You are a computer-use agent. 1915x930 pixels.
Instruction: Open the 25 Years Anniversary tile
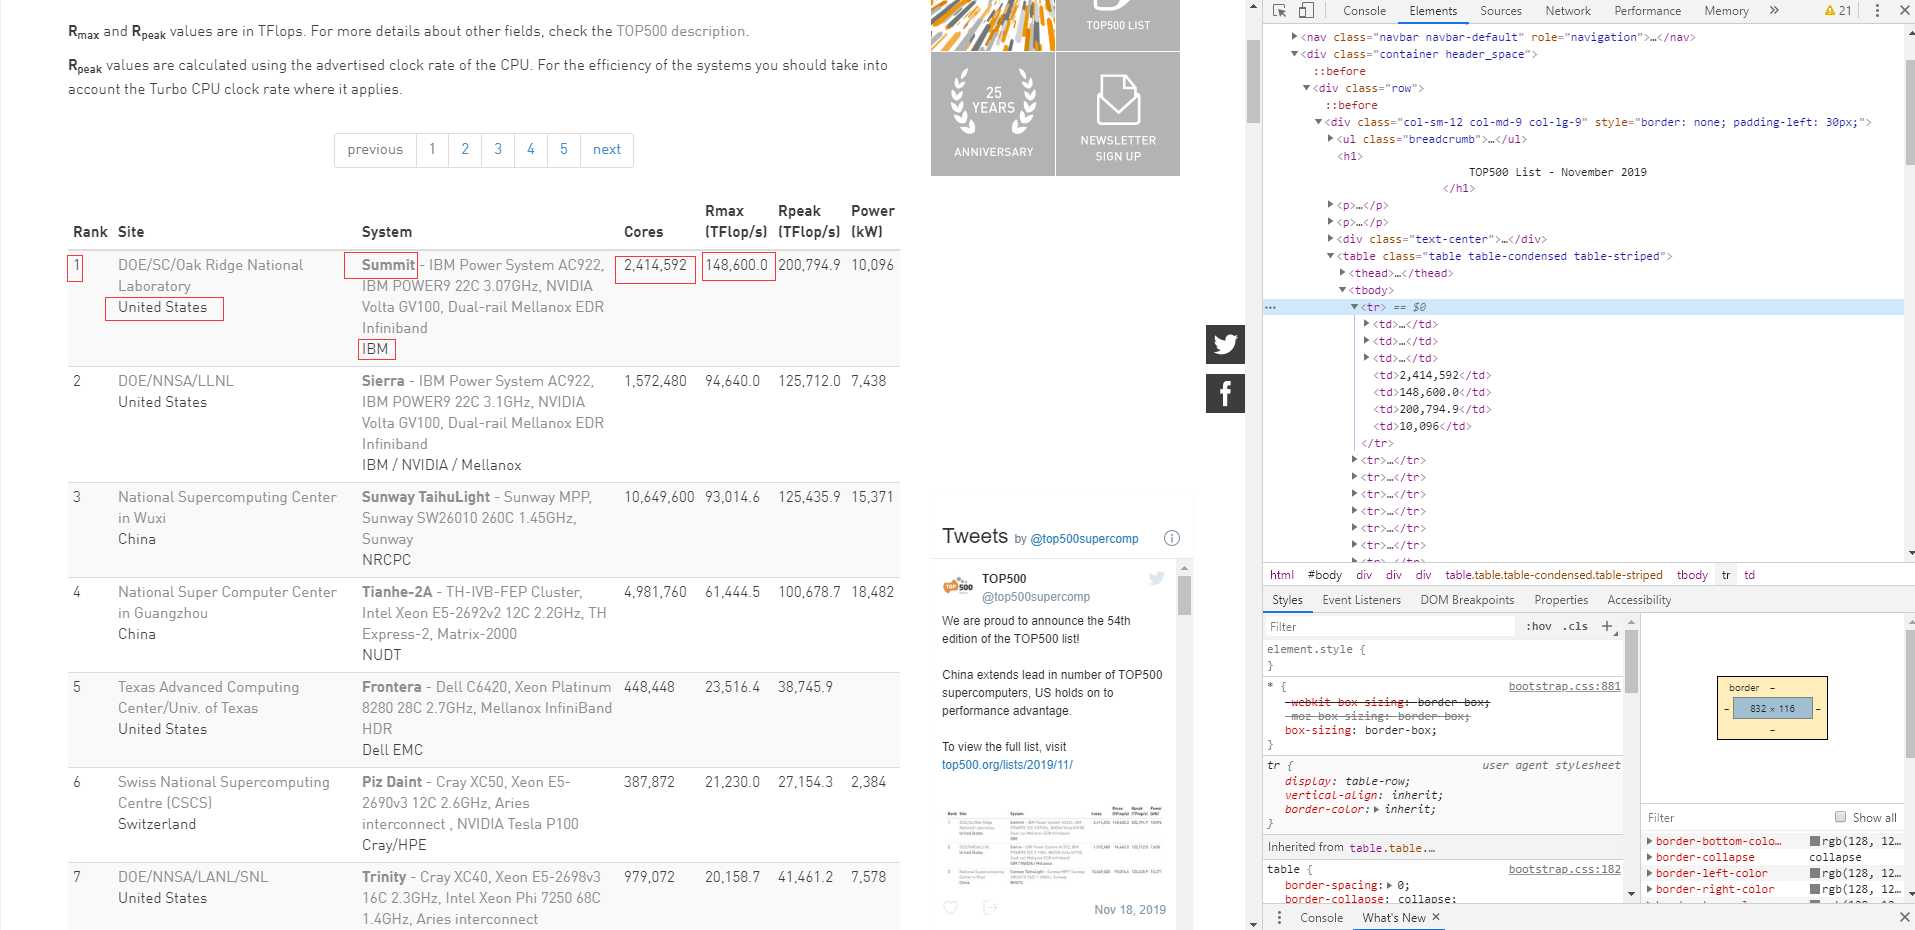[993, 114]
